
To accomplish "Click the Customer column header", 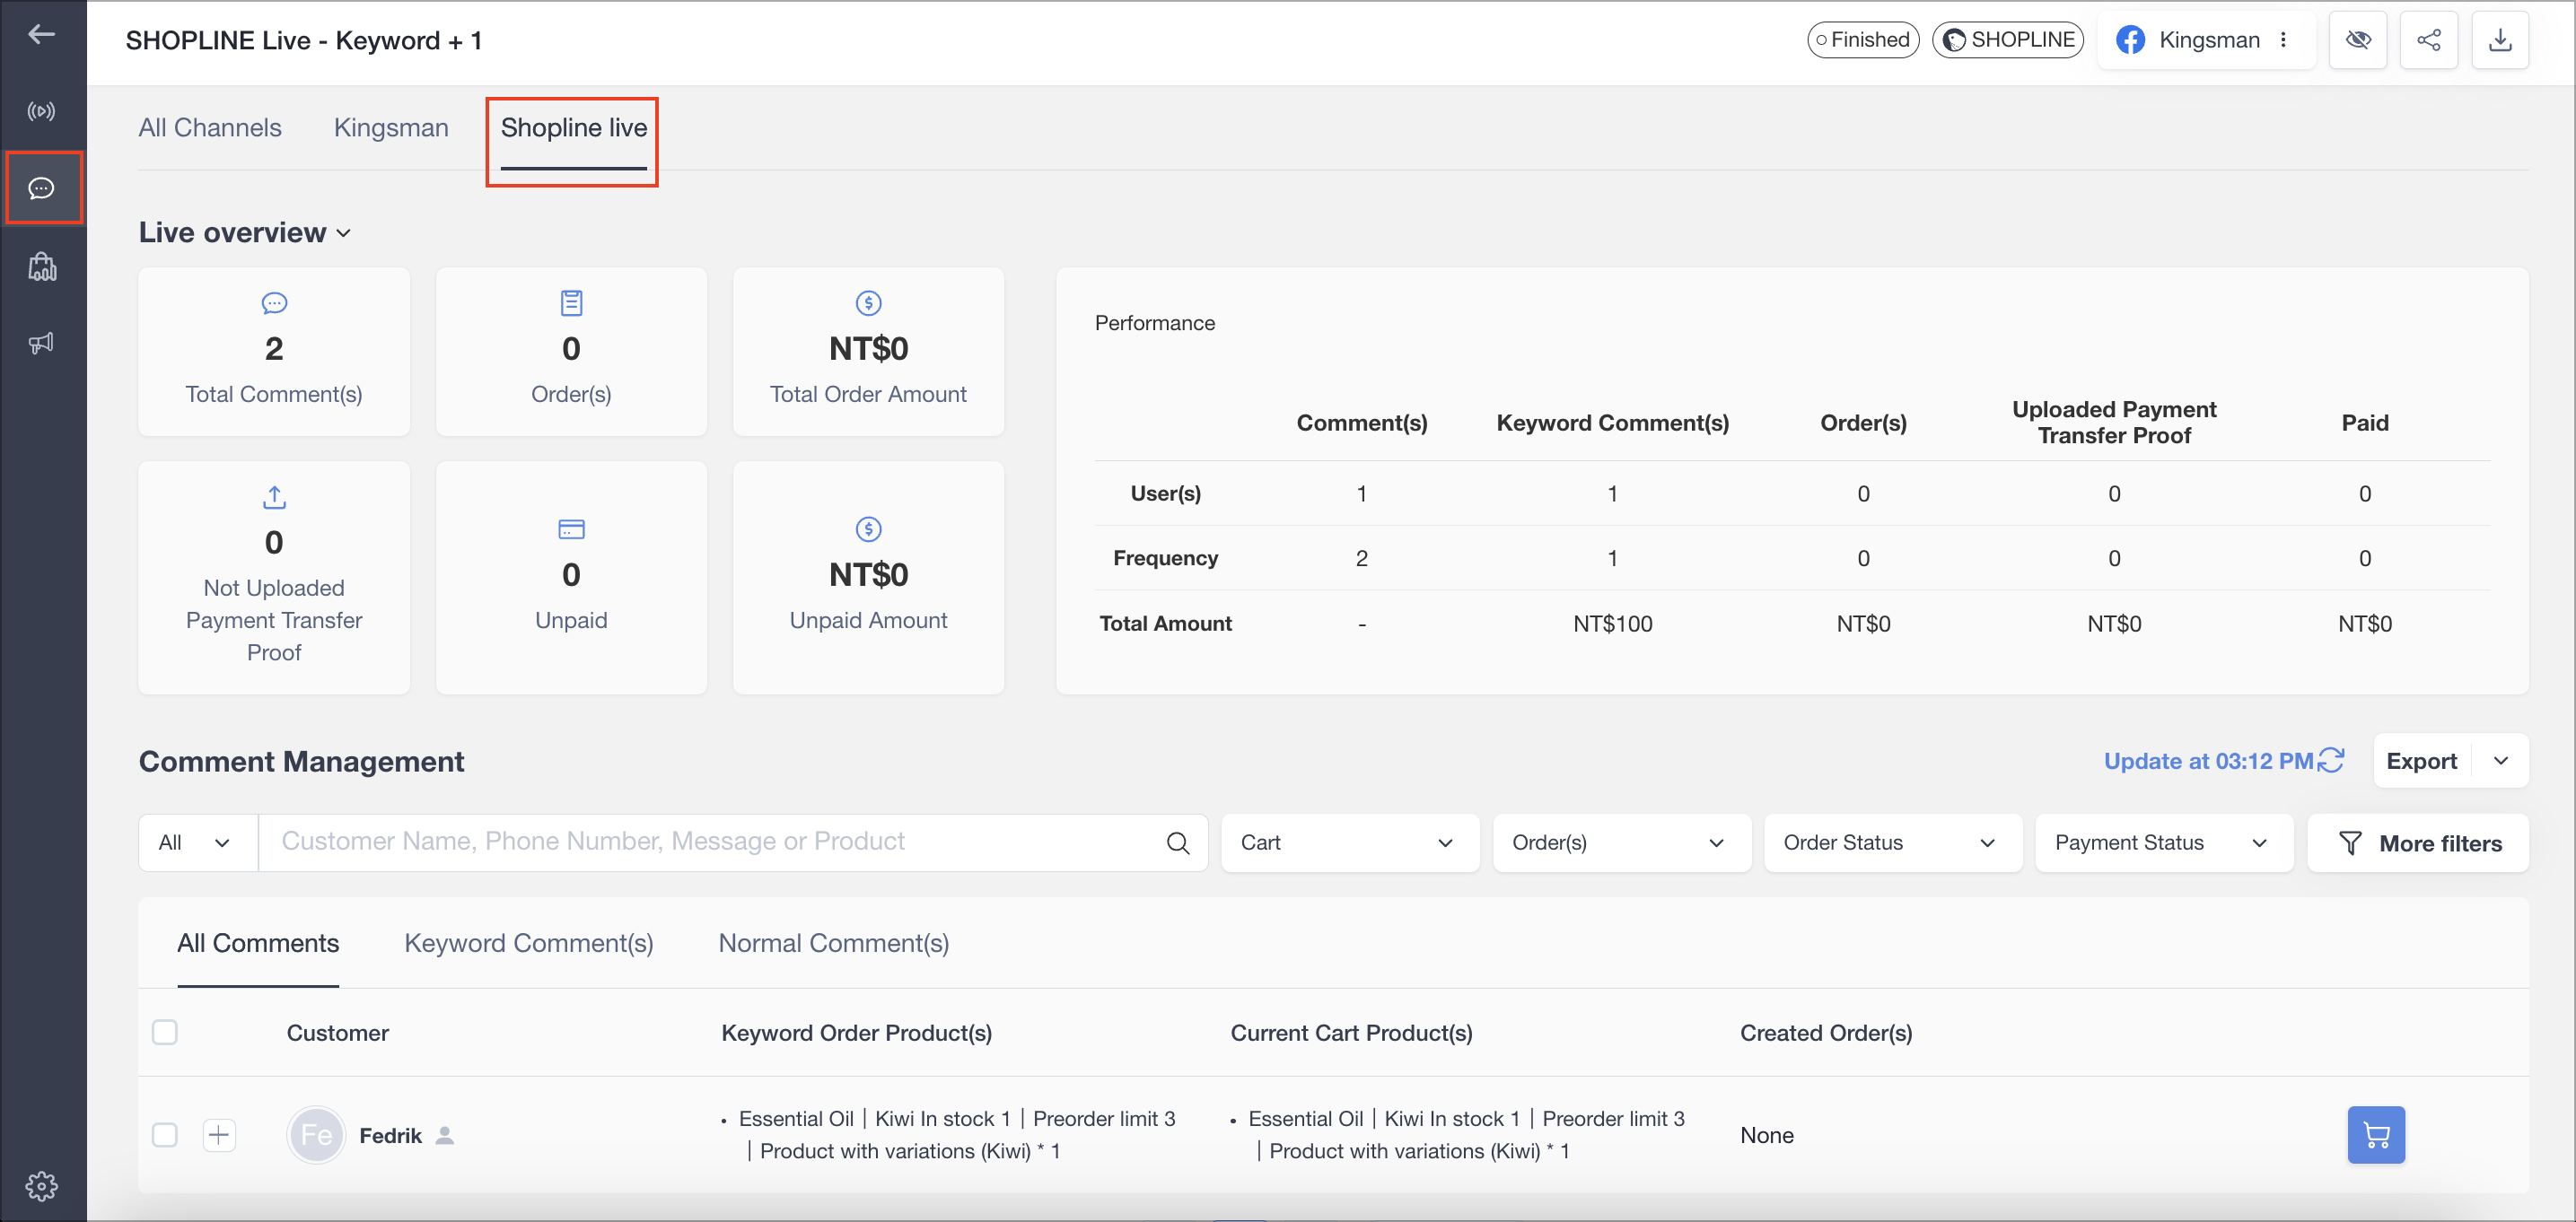I will pos(338,1033).
